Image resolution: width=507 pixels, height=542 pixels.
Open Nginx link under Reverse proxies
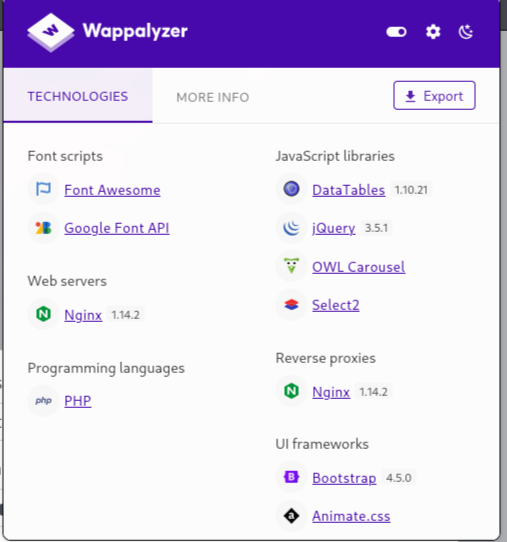click(331, 392)
